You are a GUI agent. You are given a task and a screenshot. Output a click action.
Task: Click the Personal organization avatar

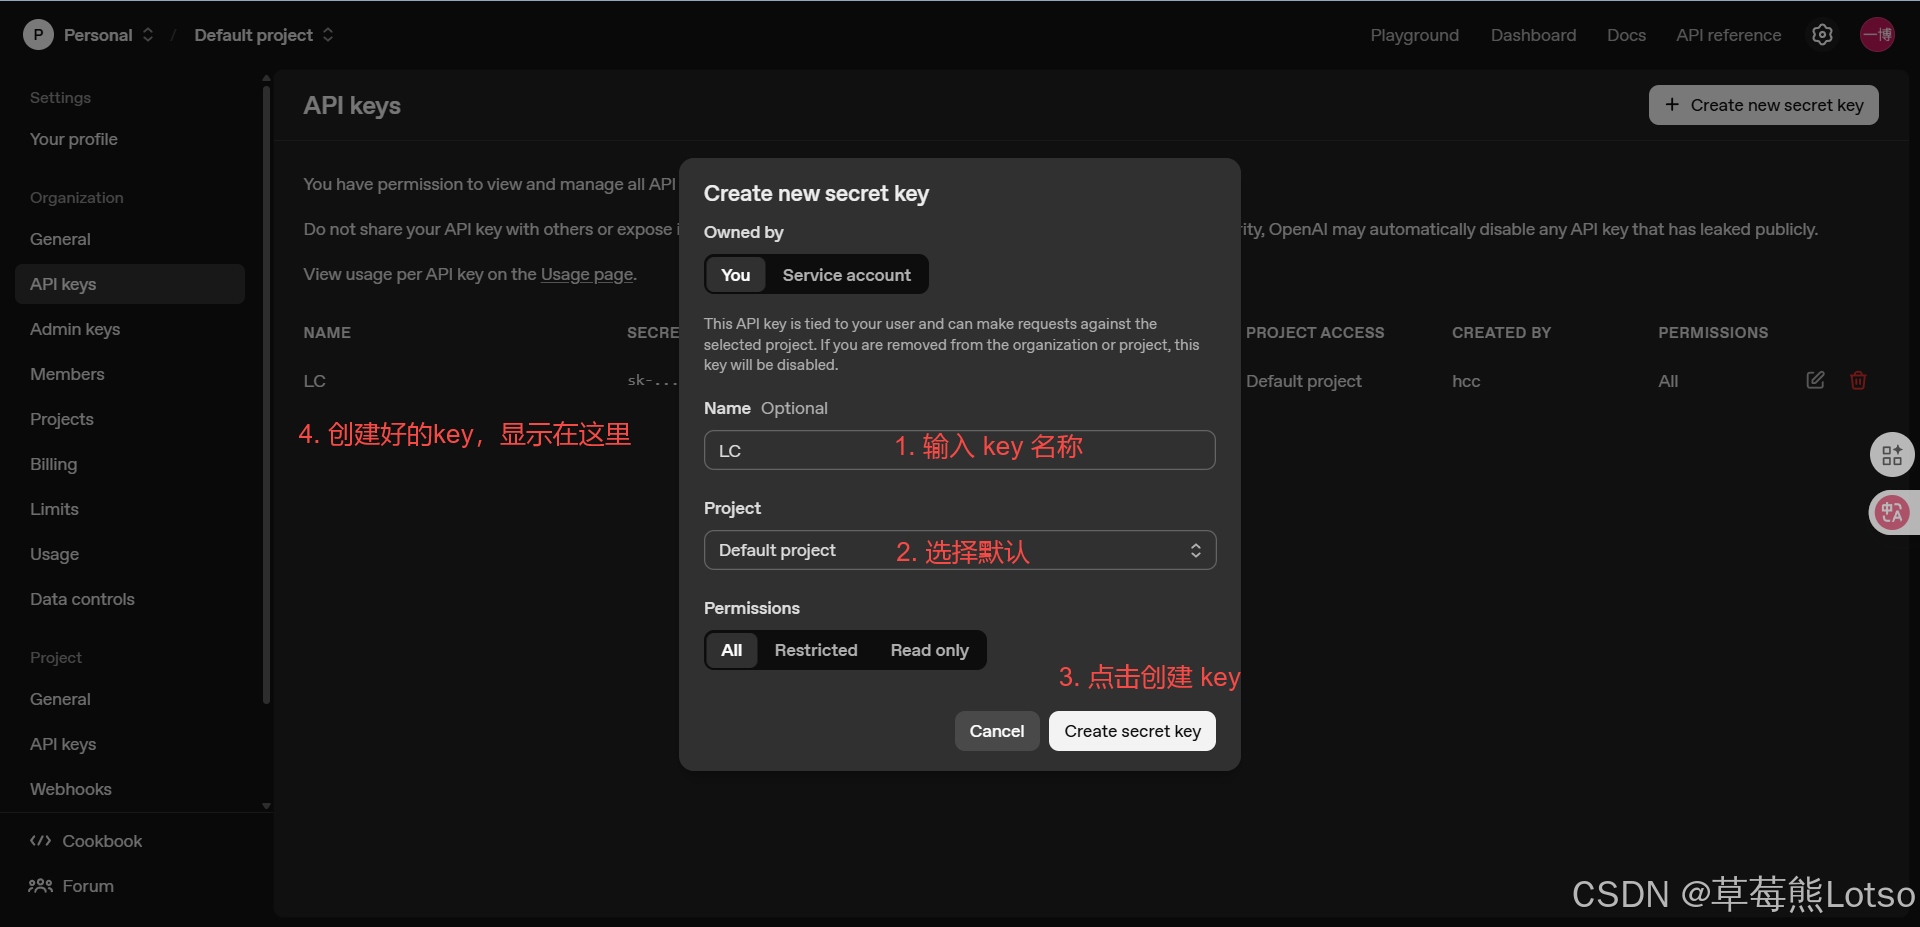click(x=38, y=35)
